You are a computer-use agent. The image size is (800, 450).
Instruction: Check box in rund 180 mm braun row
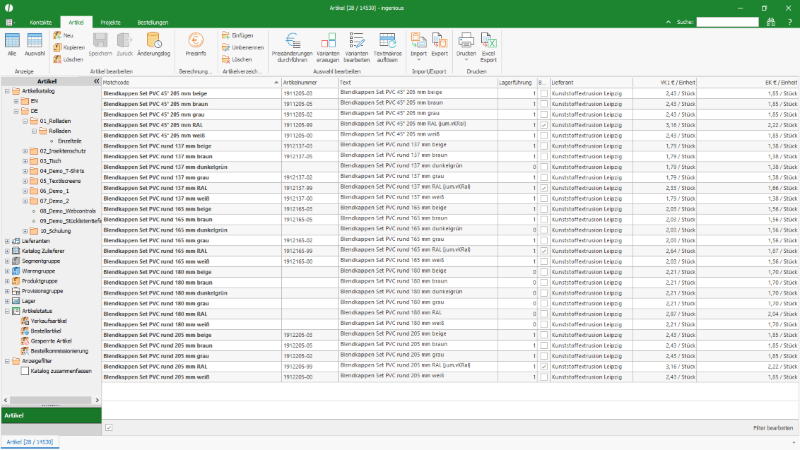(544, 282)
